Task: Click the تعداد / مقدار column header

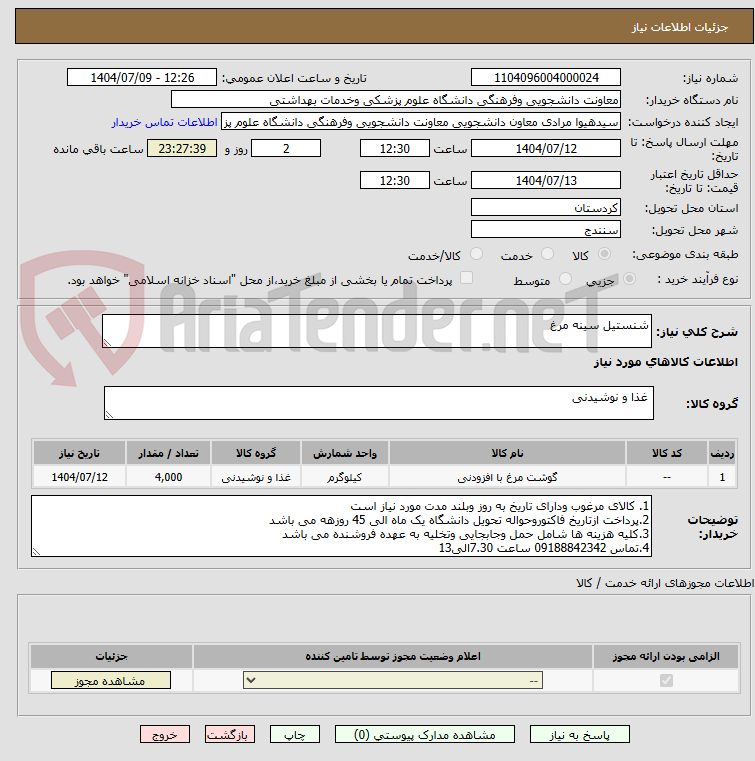Action: point(168,453)
